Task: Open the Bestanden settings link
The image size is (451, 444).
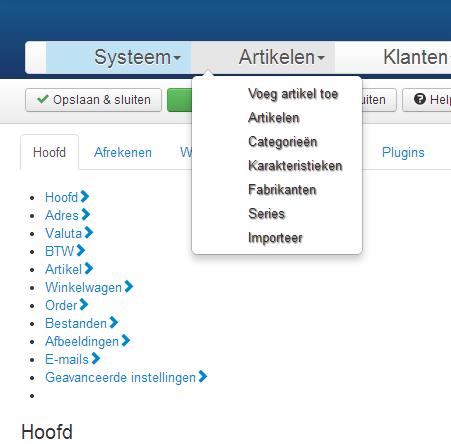Action: pyautogui.click(x=76, y=323)
